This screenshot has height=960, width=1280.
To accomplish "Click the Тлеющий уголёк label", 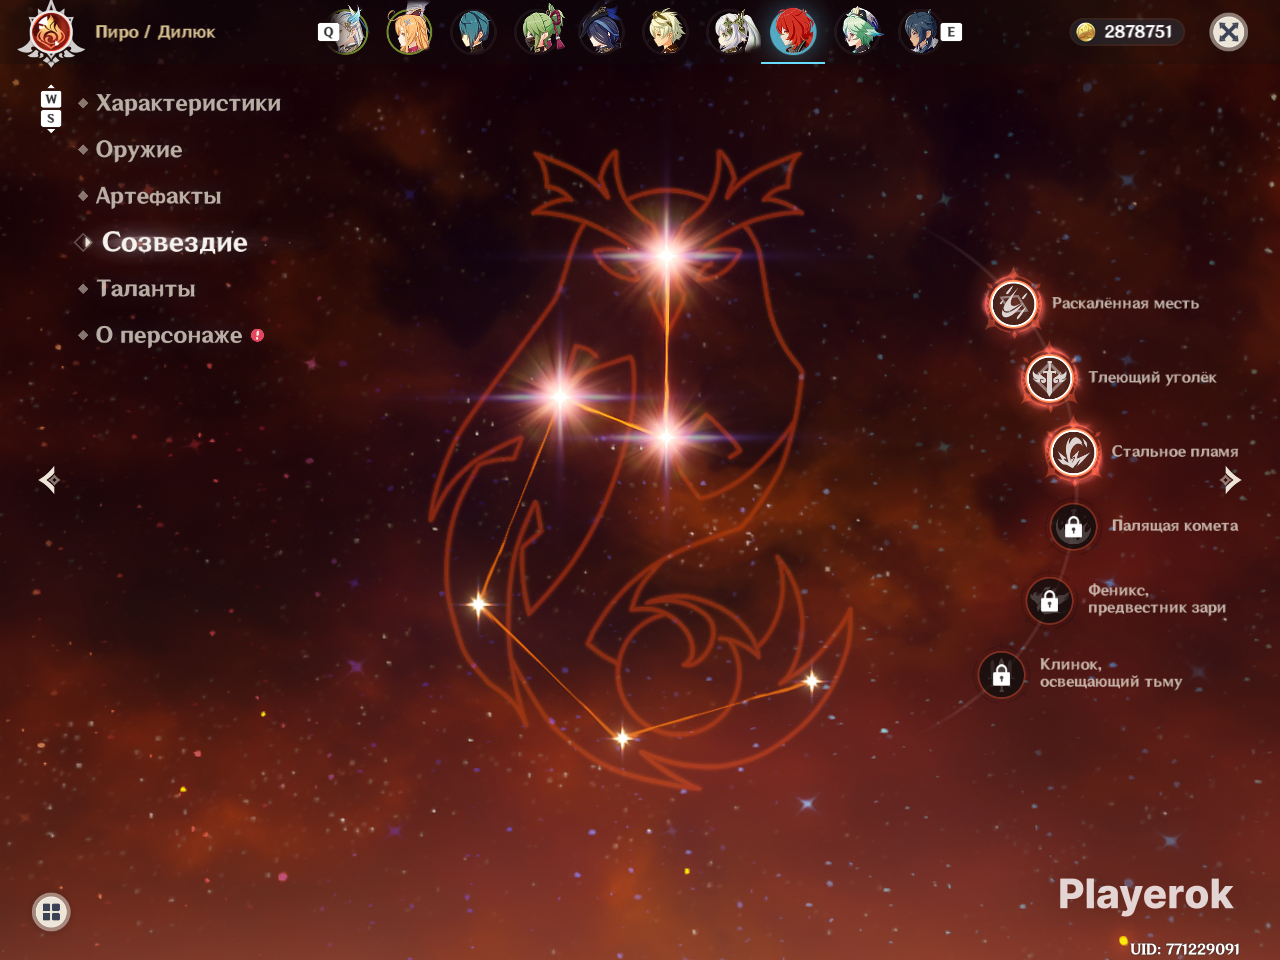I will [x=1152, y=377].
